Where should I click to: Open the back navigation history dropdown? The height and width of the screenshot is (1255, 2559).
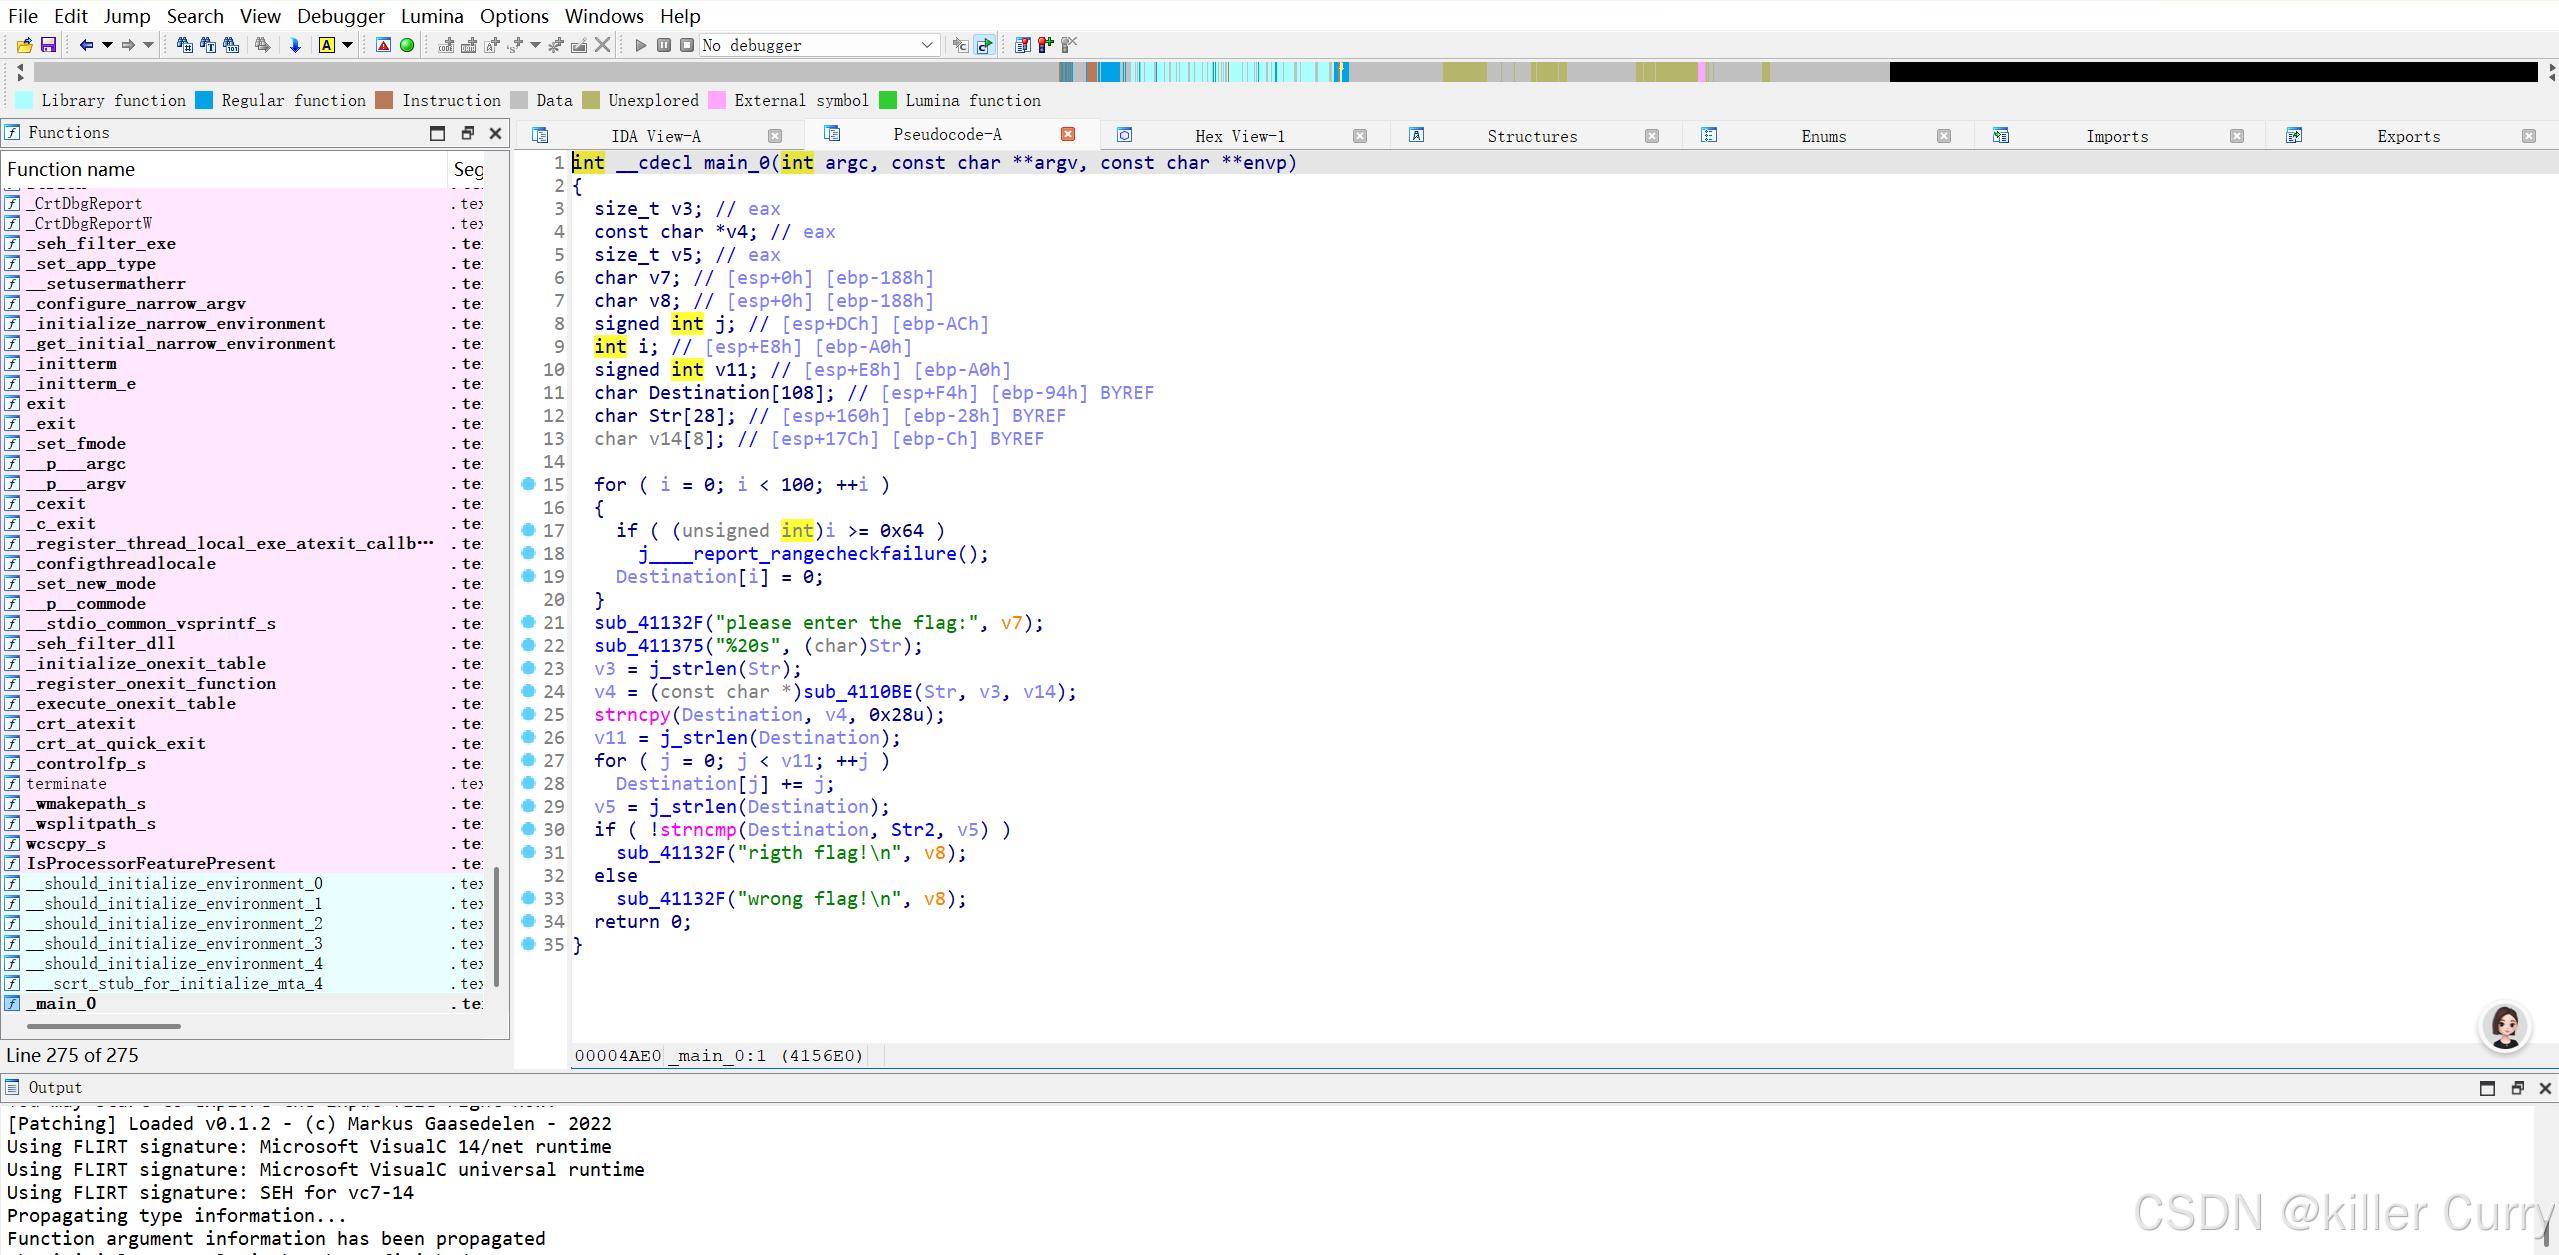coord(107,45)
